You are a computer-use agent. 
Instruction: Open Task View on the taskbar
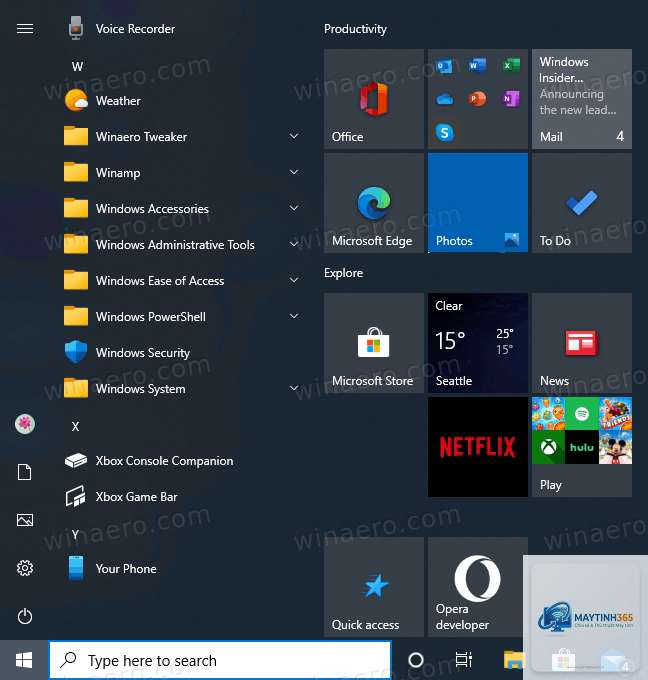click(464, 660)
